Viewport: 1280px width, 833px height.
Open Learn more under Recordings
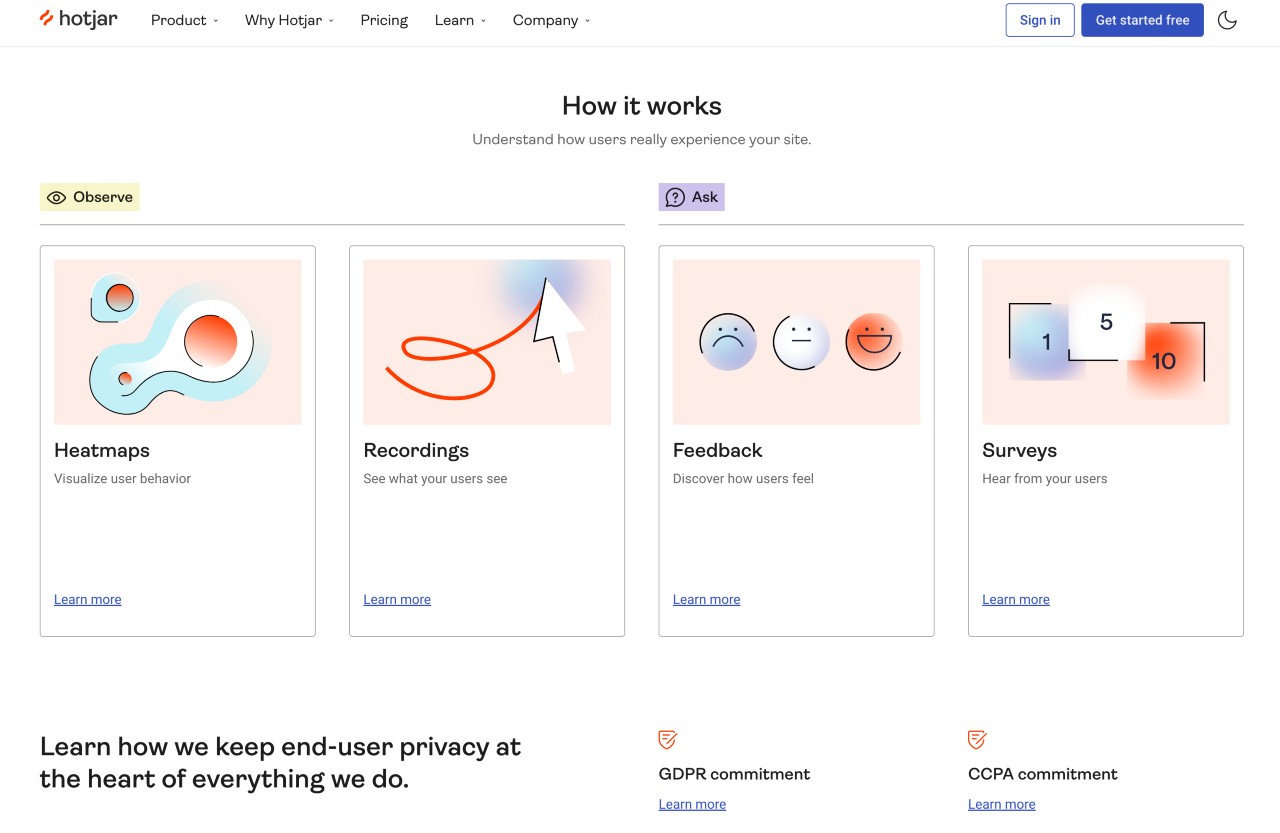(396, 599)
